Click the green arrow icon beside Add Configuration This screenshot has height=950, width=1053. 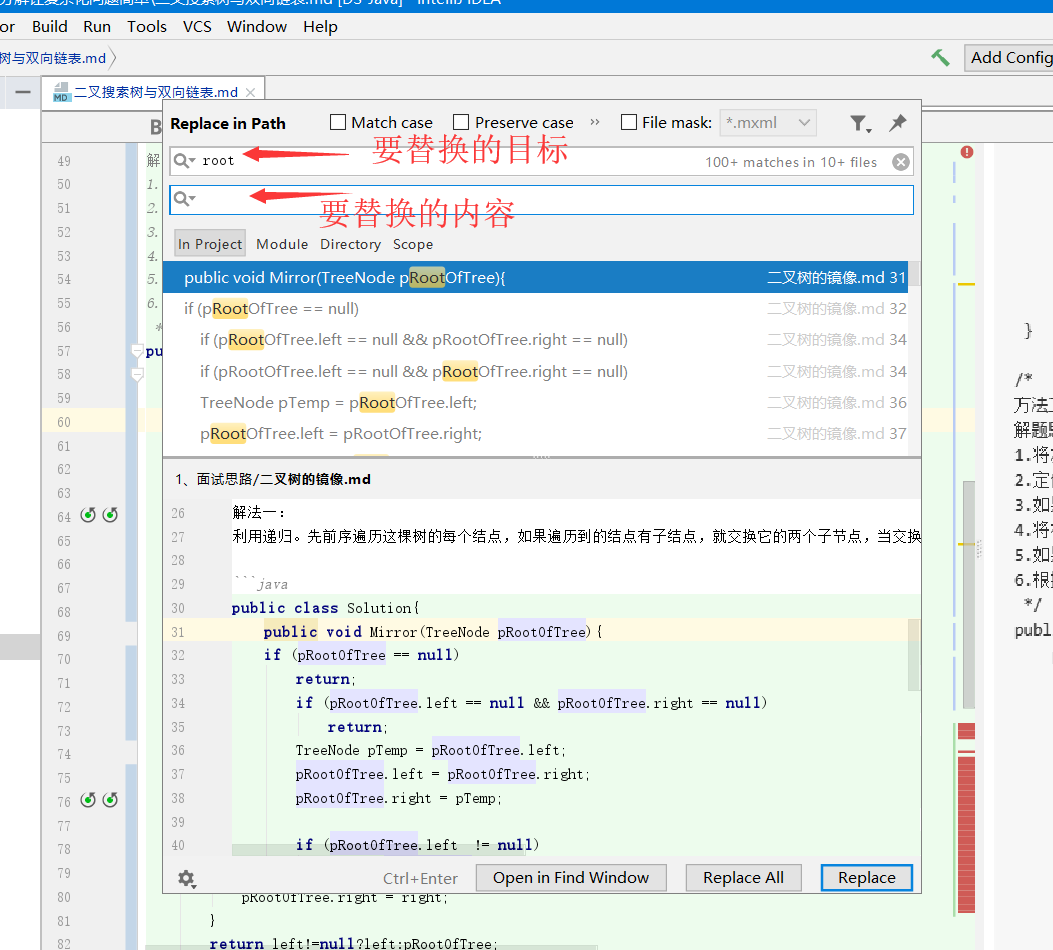pos(938,58)
